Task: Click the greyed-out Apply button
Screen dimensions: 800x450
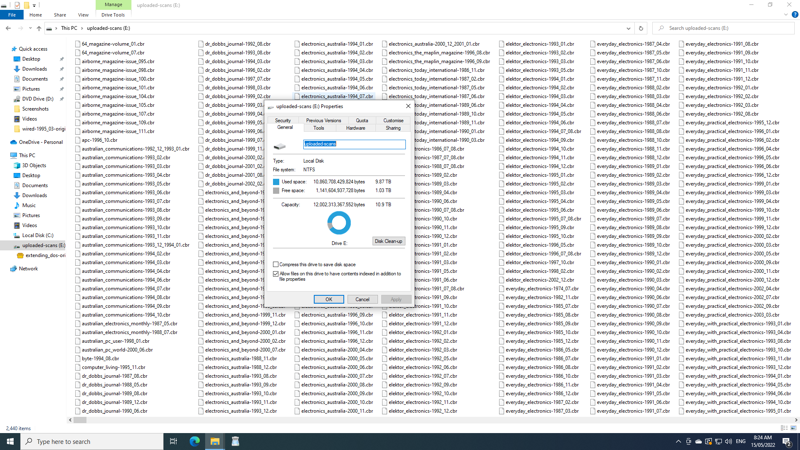Action: pos(396,299)
